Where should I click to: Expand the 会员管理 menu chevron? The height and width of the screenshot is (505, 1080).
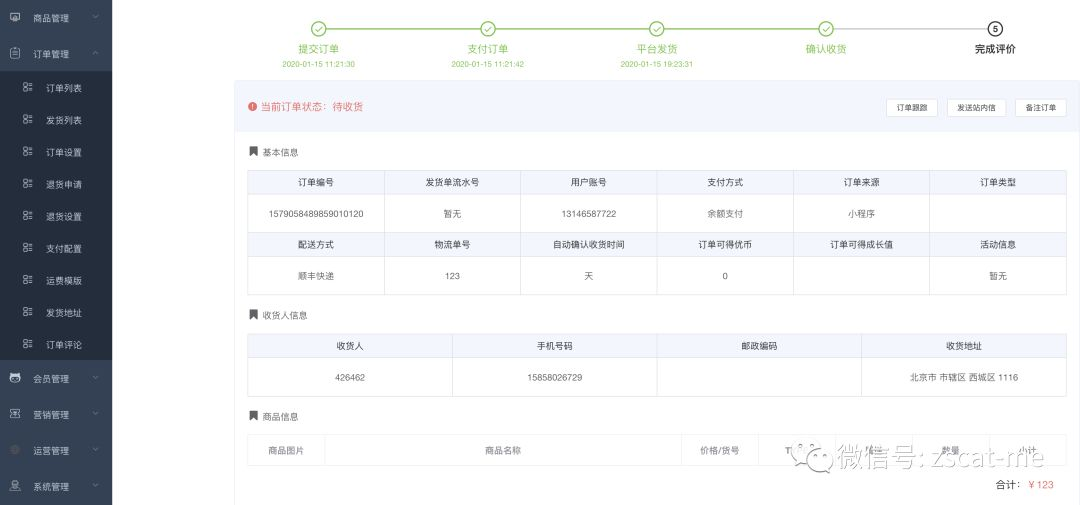pyautogui.click(x=95, y=378)
